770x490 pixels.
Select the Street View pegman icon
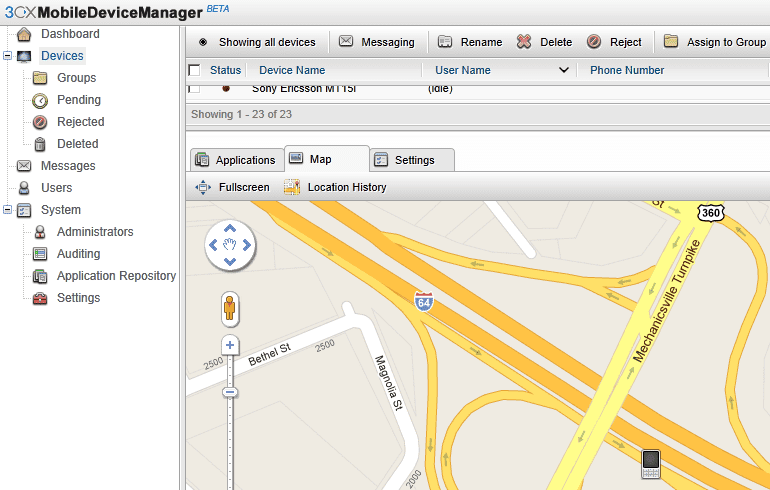(229, 309)
